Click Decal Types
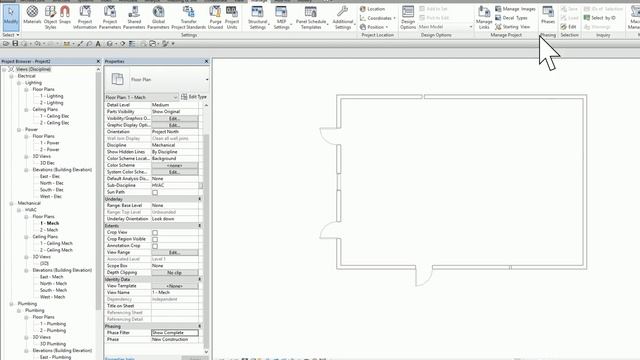The width and height of the screenshot is (640, 360). [511, 18]
